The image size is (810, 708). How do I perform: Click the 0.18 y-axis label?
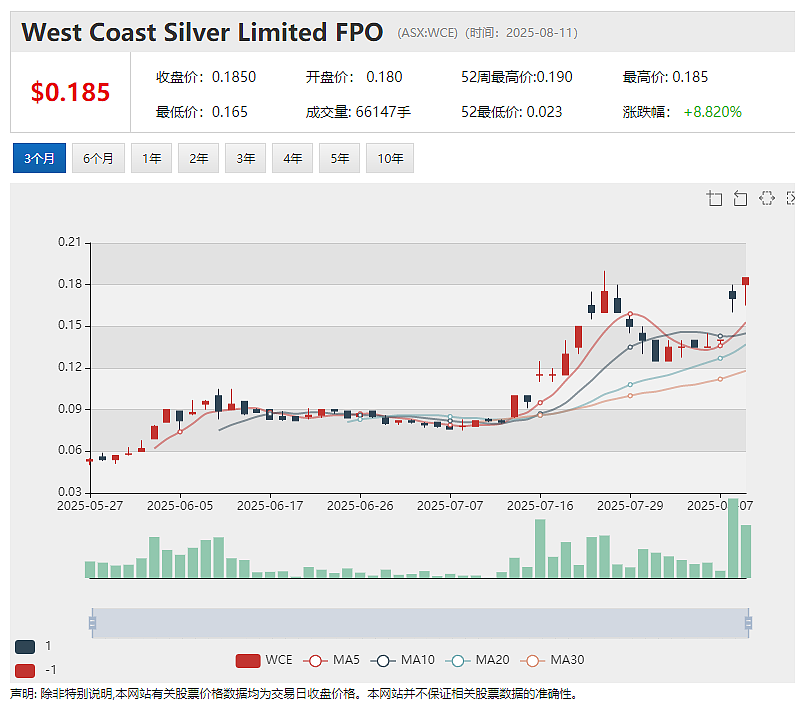[x=70, y=284]
